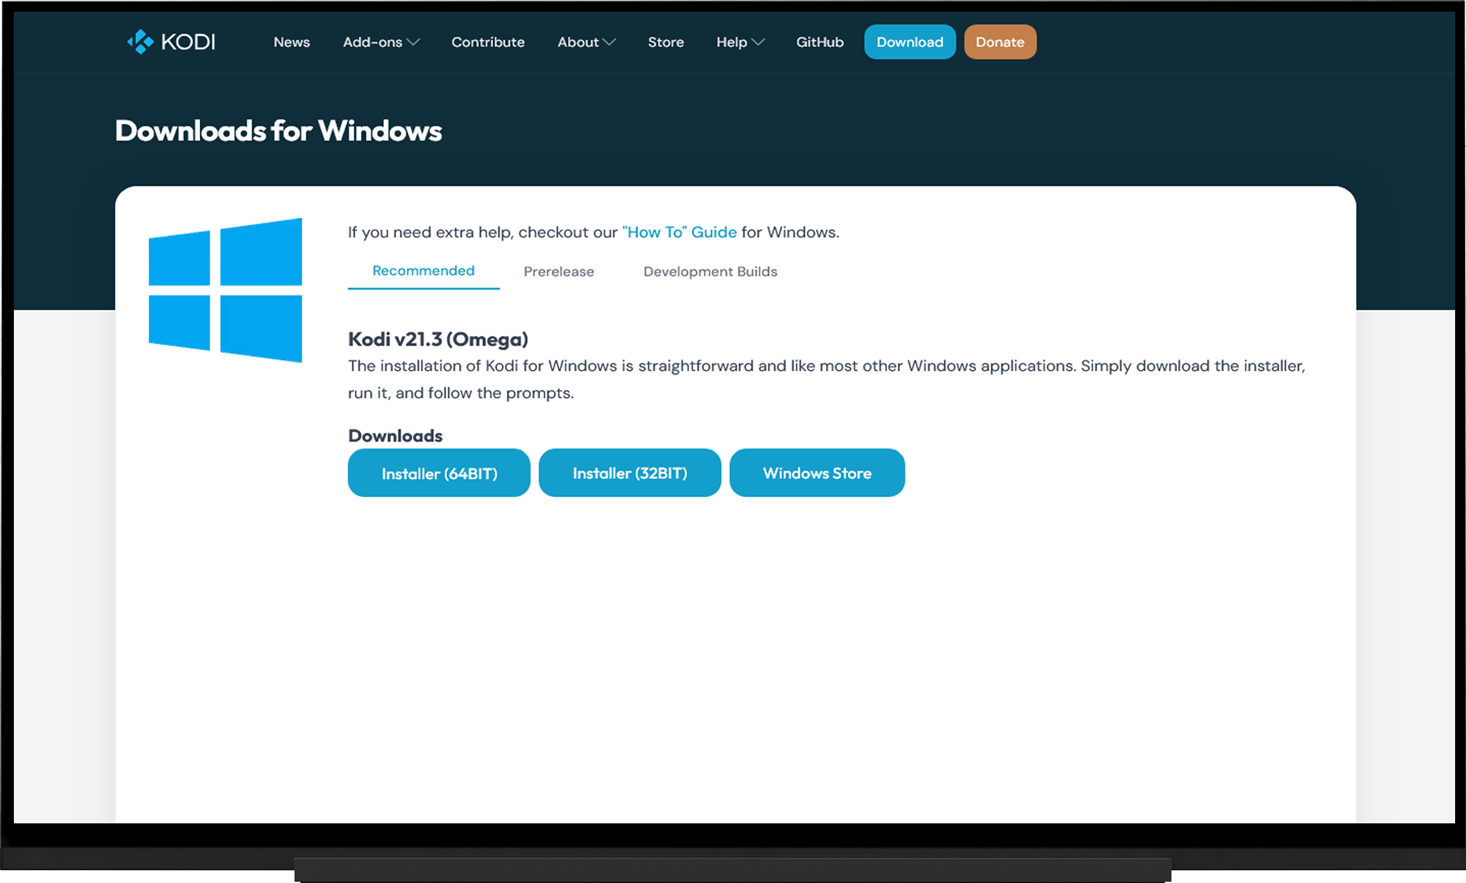The height and width of the screenshot is (883, 1466).
Task: Click the blue Download button in the header
Action: [x=910, y=42]
